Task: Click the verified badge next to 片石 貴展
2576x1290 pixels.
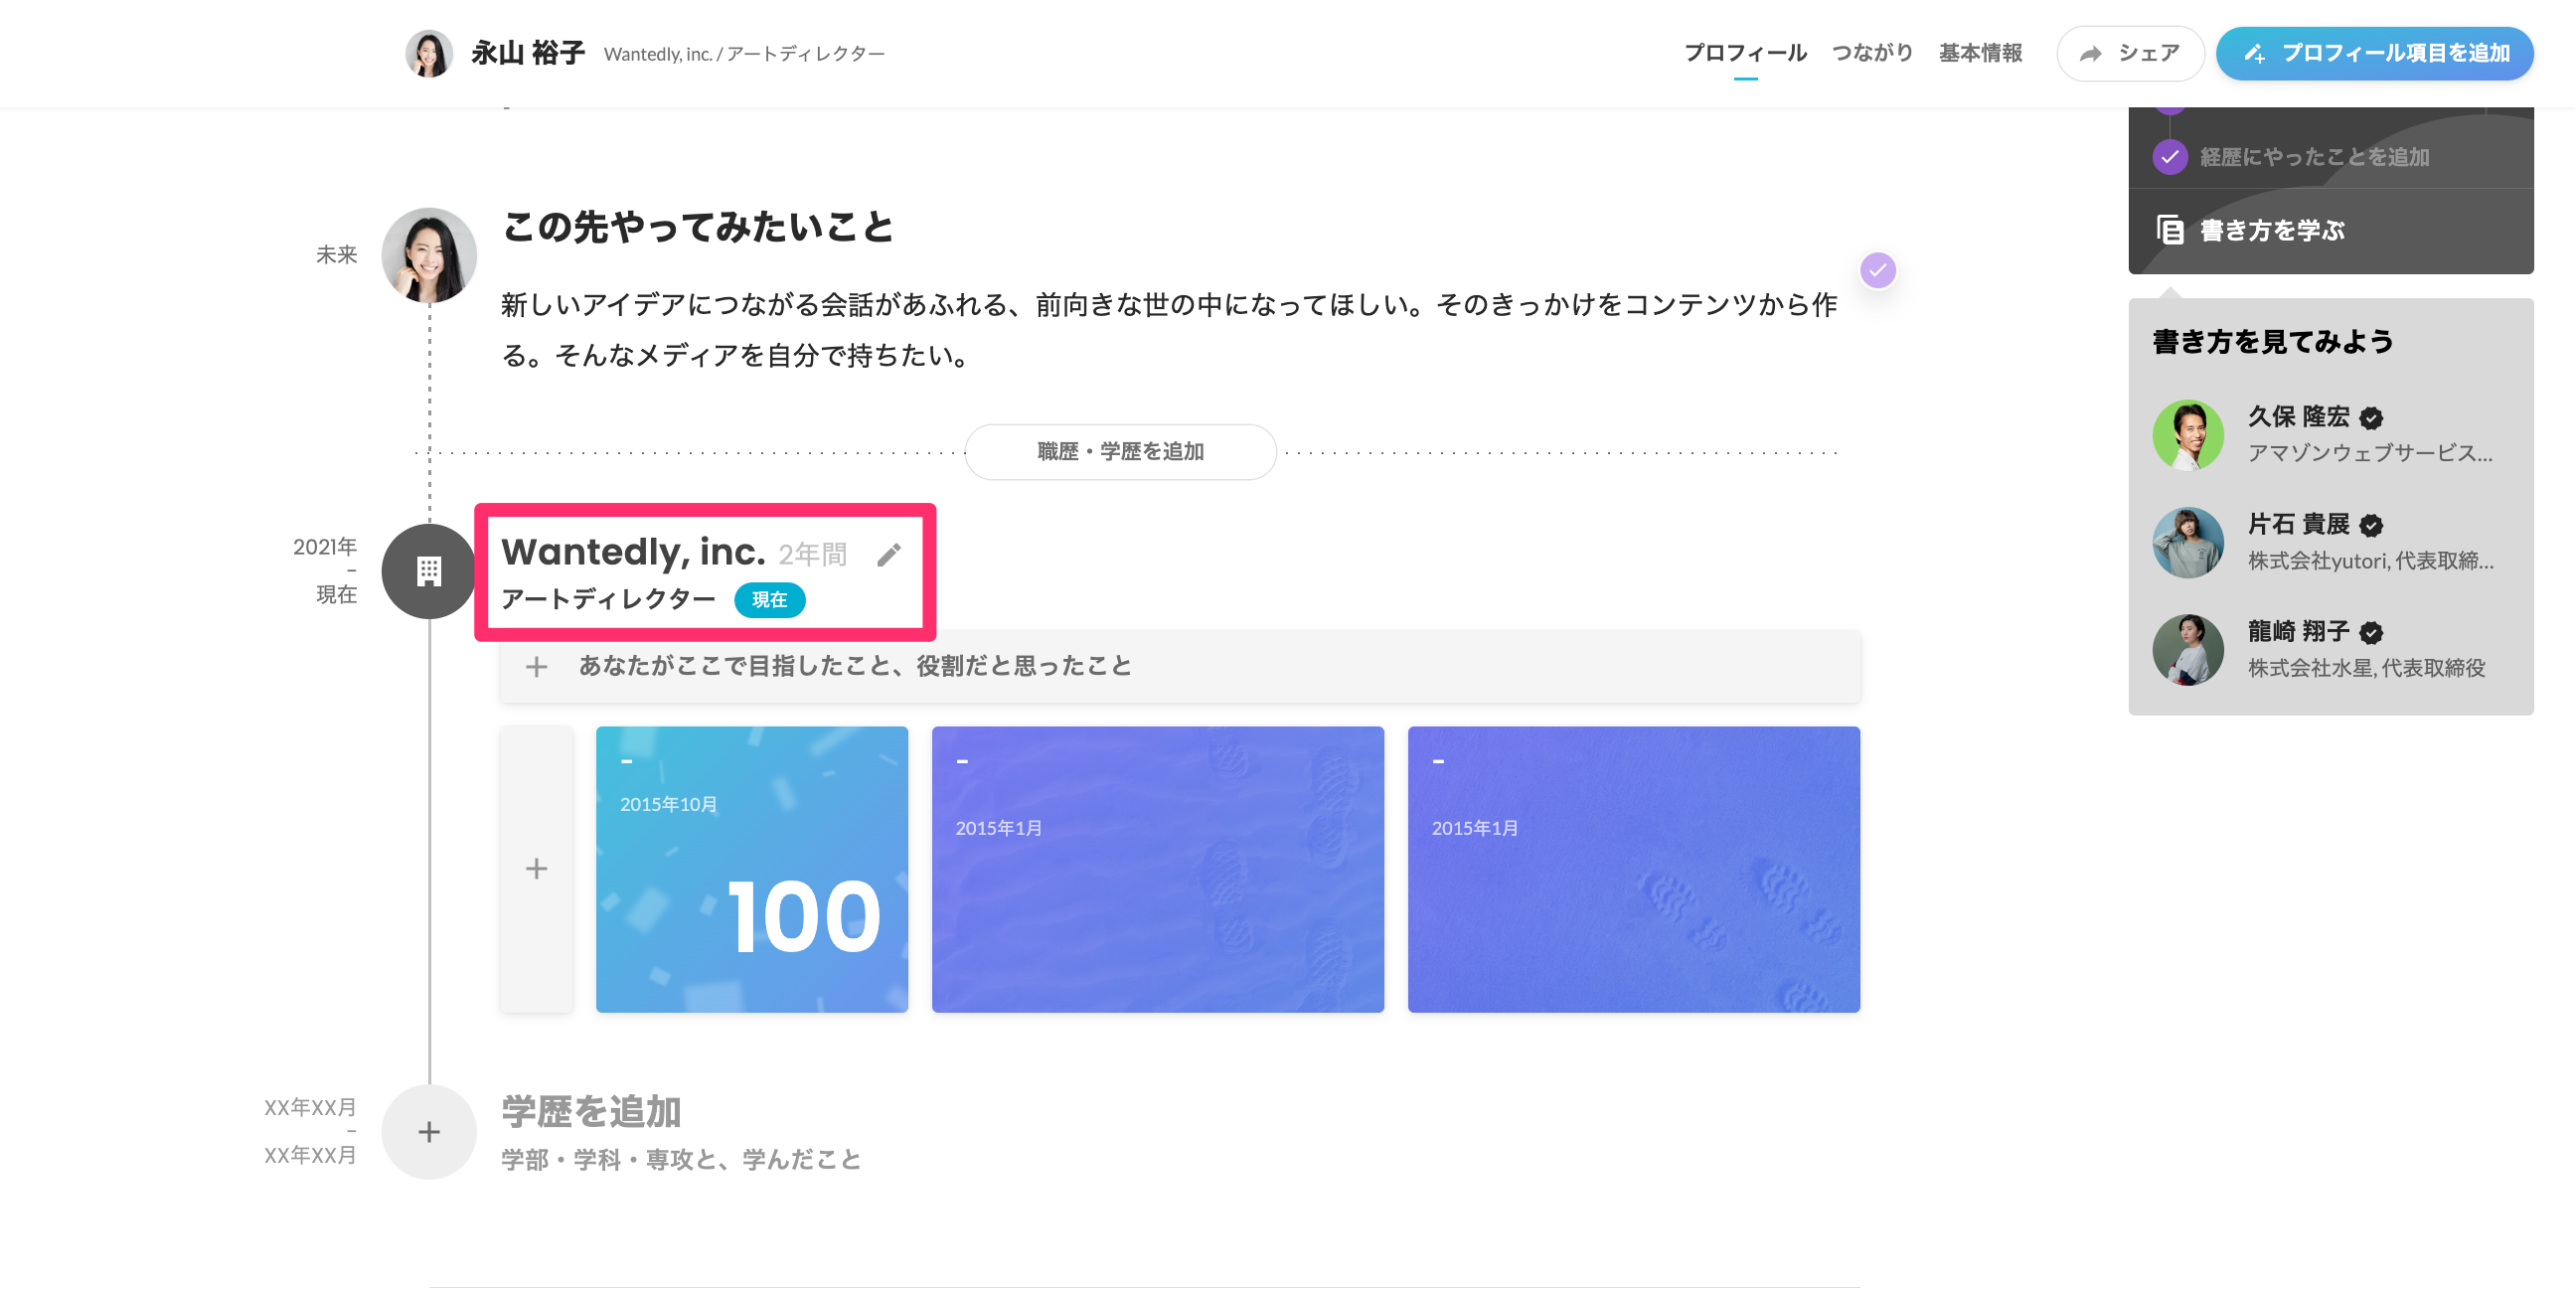Action: (x=2371, y=525)
